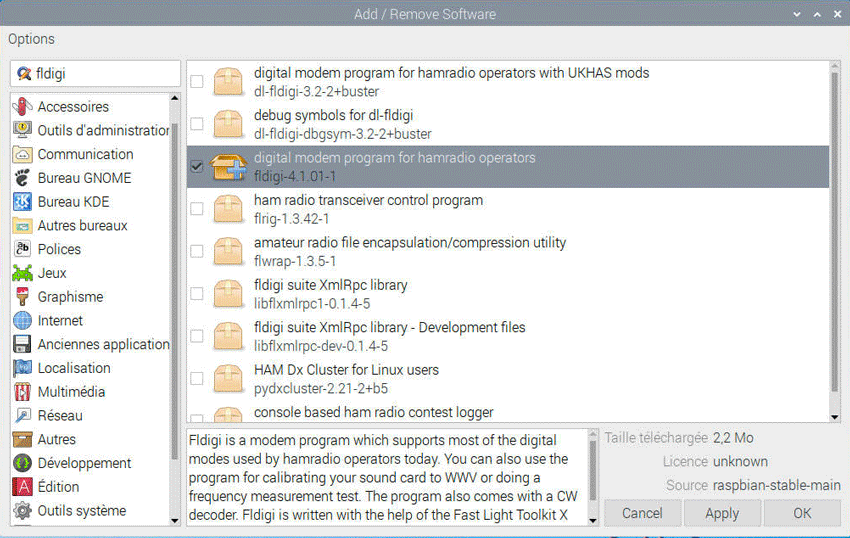850x538 pixels.
Task: Click the Communication category icon
Action: (x=22, y=154)
